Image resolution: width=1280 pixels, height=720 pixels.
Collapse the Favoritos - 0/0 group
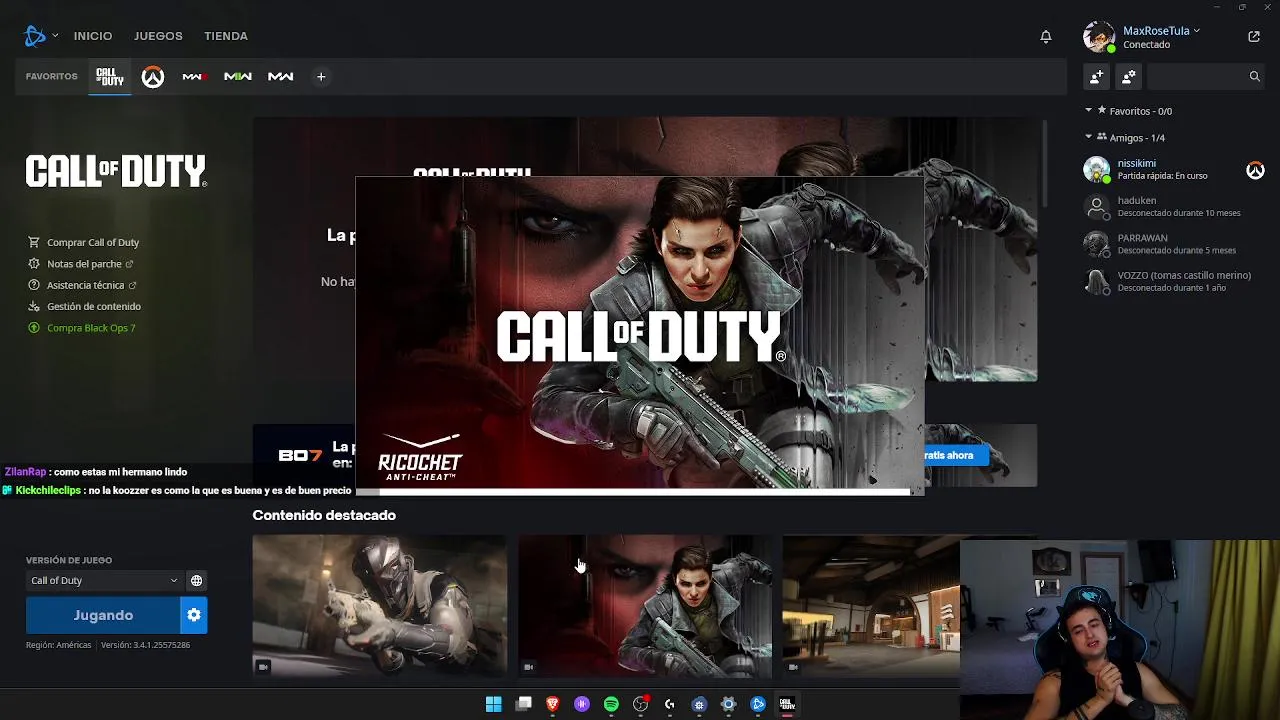(1089, 111)
